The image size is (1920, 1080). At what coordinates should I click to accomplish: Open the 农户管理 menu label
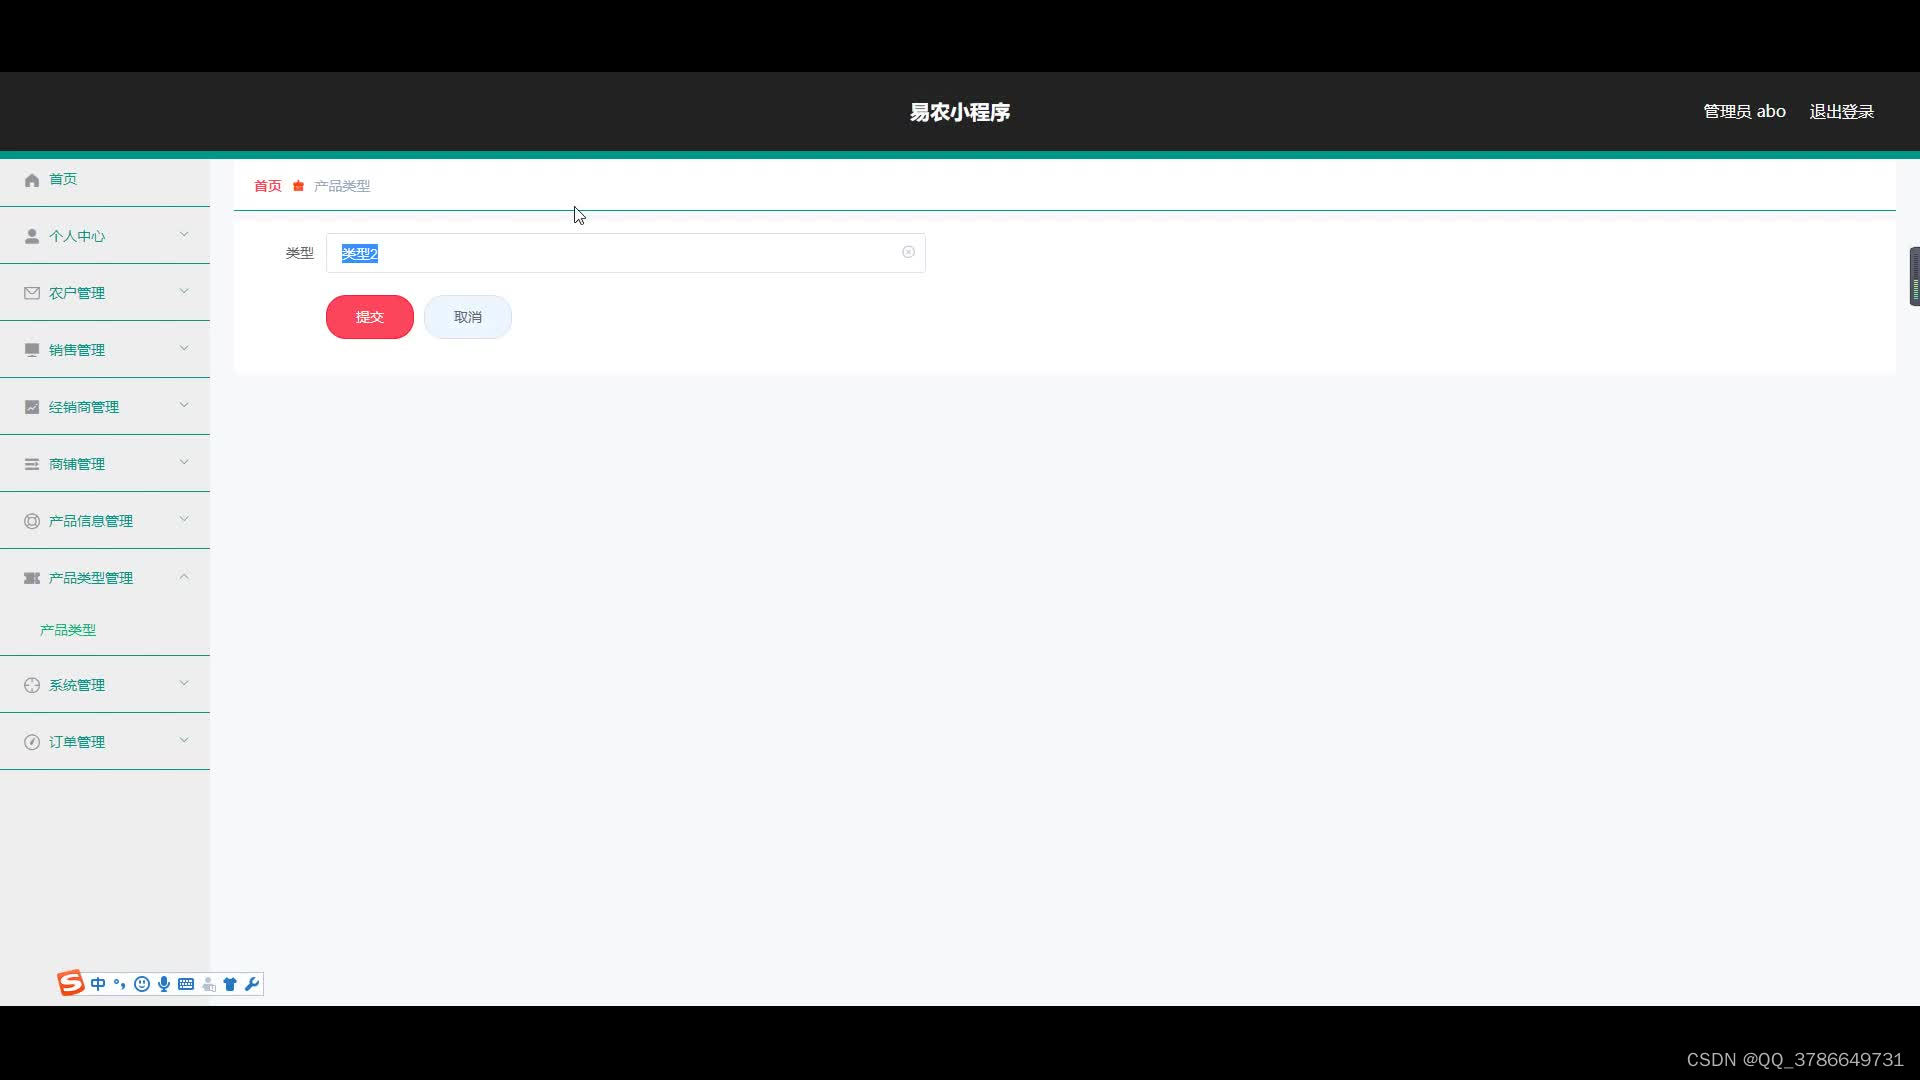pos(77,294)
